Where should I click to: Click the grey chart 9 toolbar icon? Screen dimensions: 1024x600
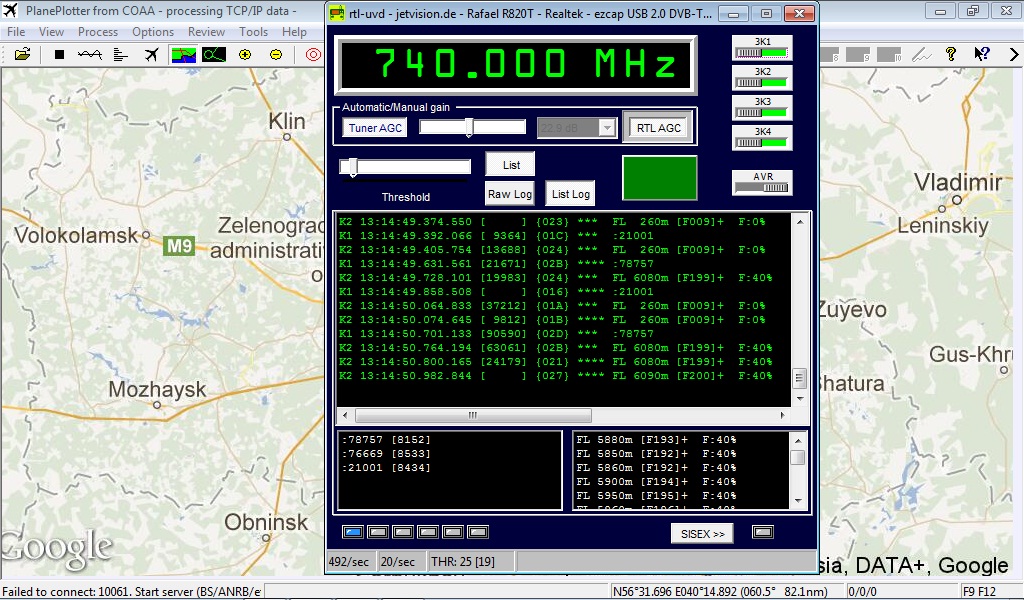pos(858,55)
